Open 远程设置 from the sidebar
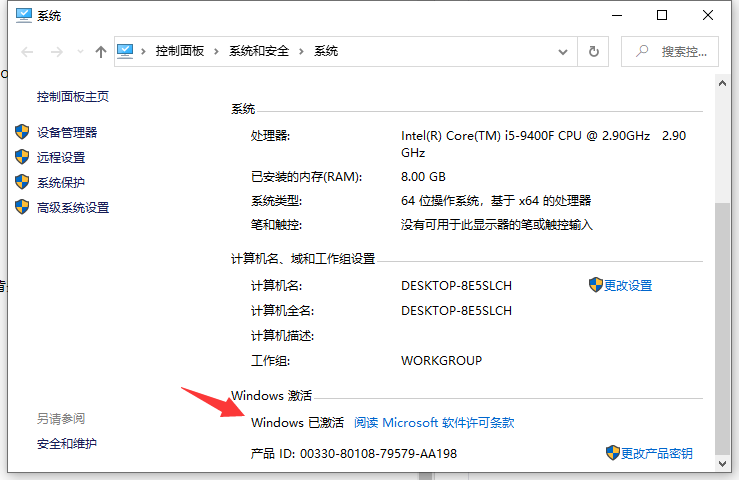Viewport: 739px width, 480px height. click(x=61, y=157)
